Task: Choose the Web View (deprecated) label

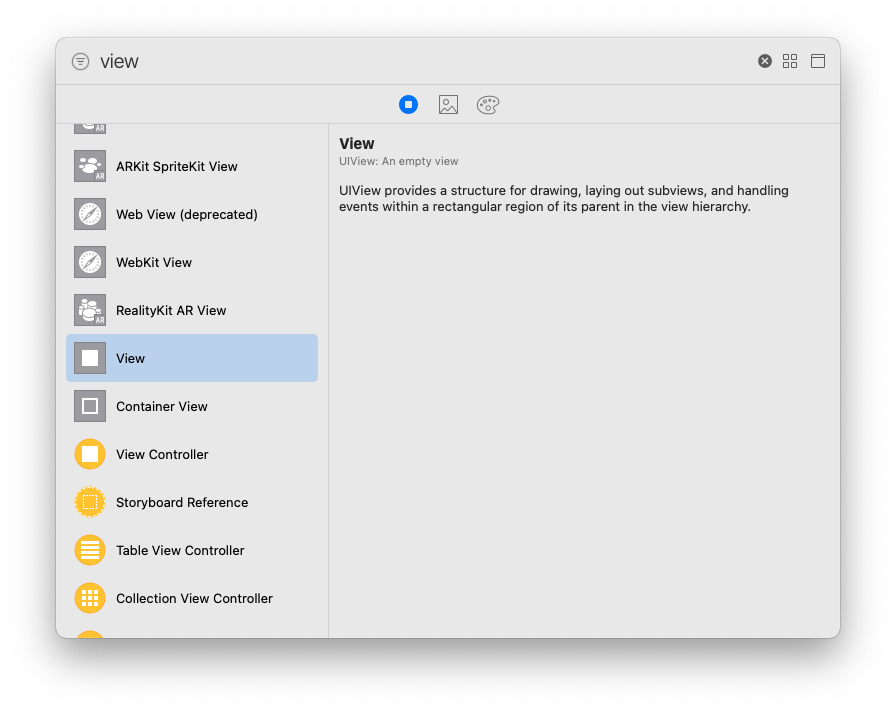Action: coord(187,214)
